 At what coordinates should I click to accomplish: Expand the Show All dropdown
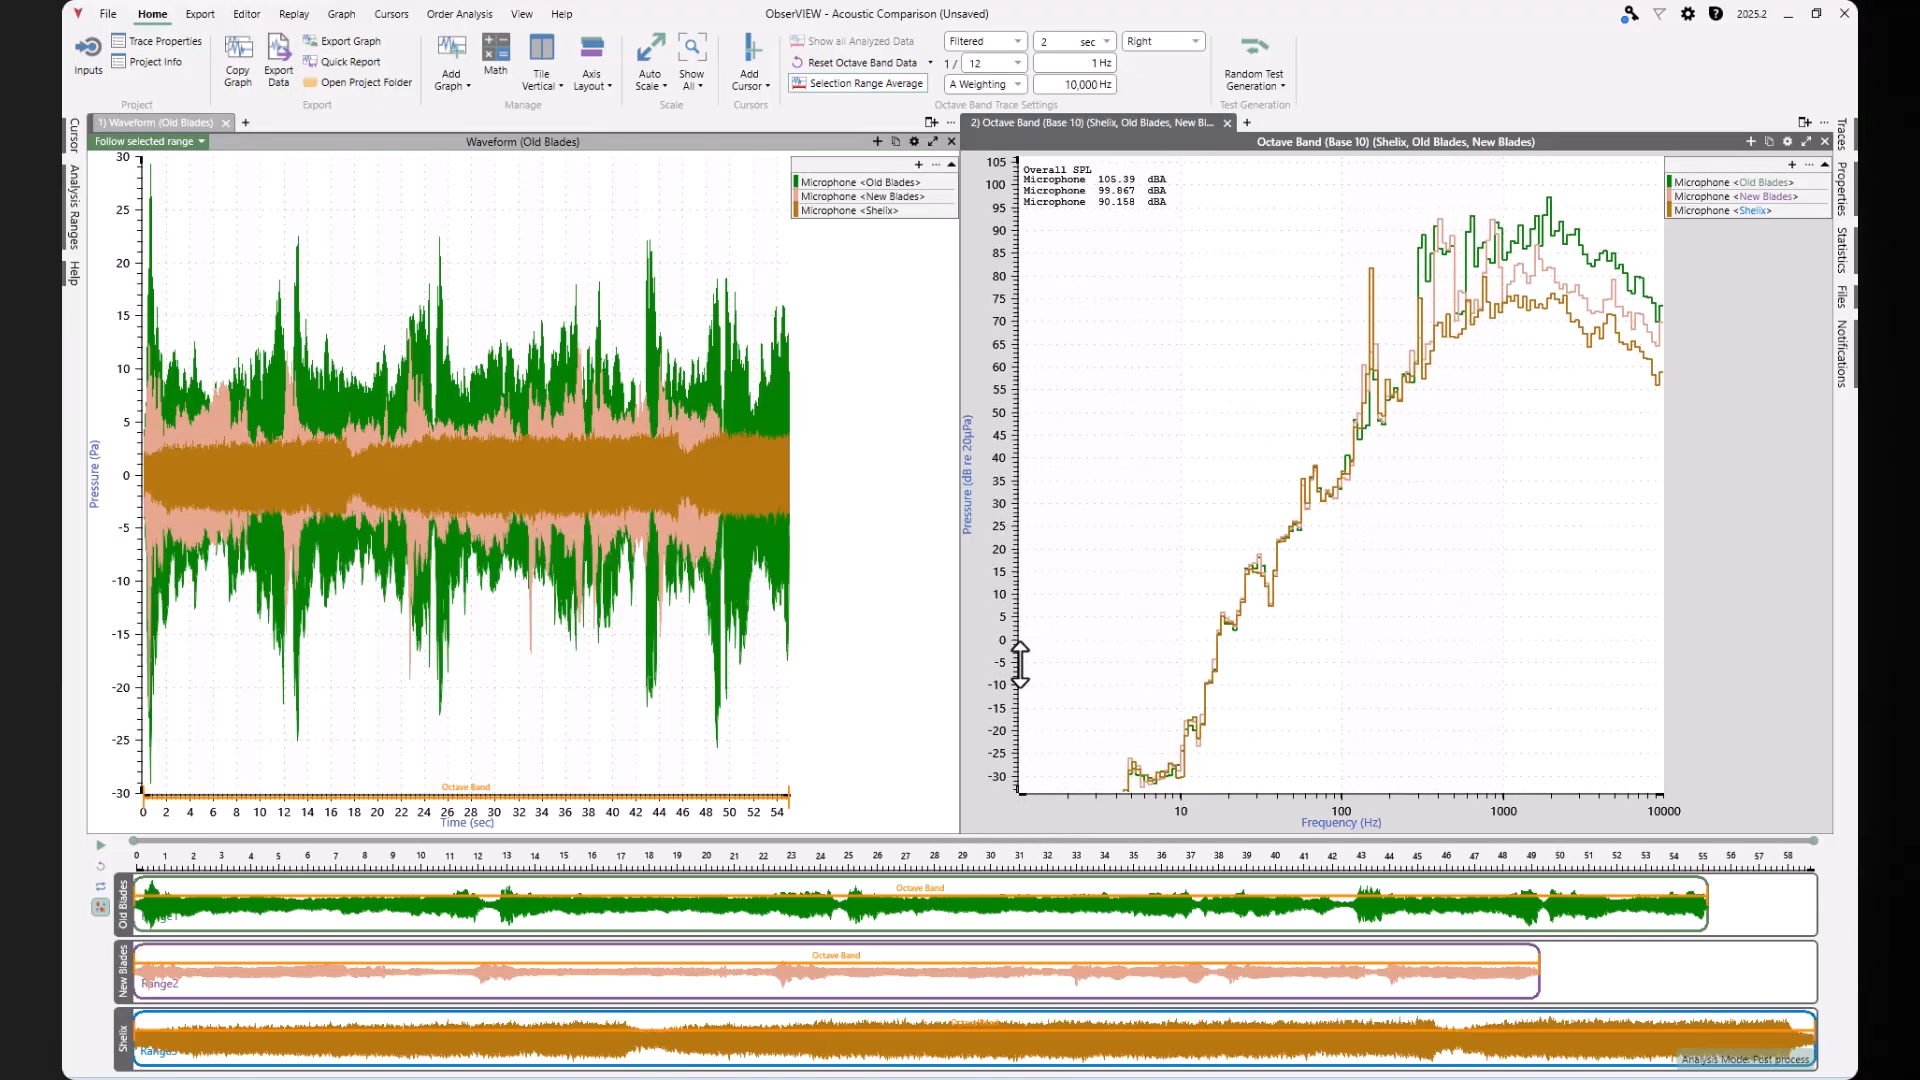click(x=691, y=81)
